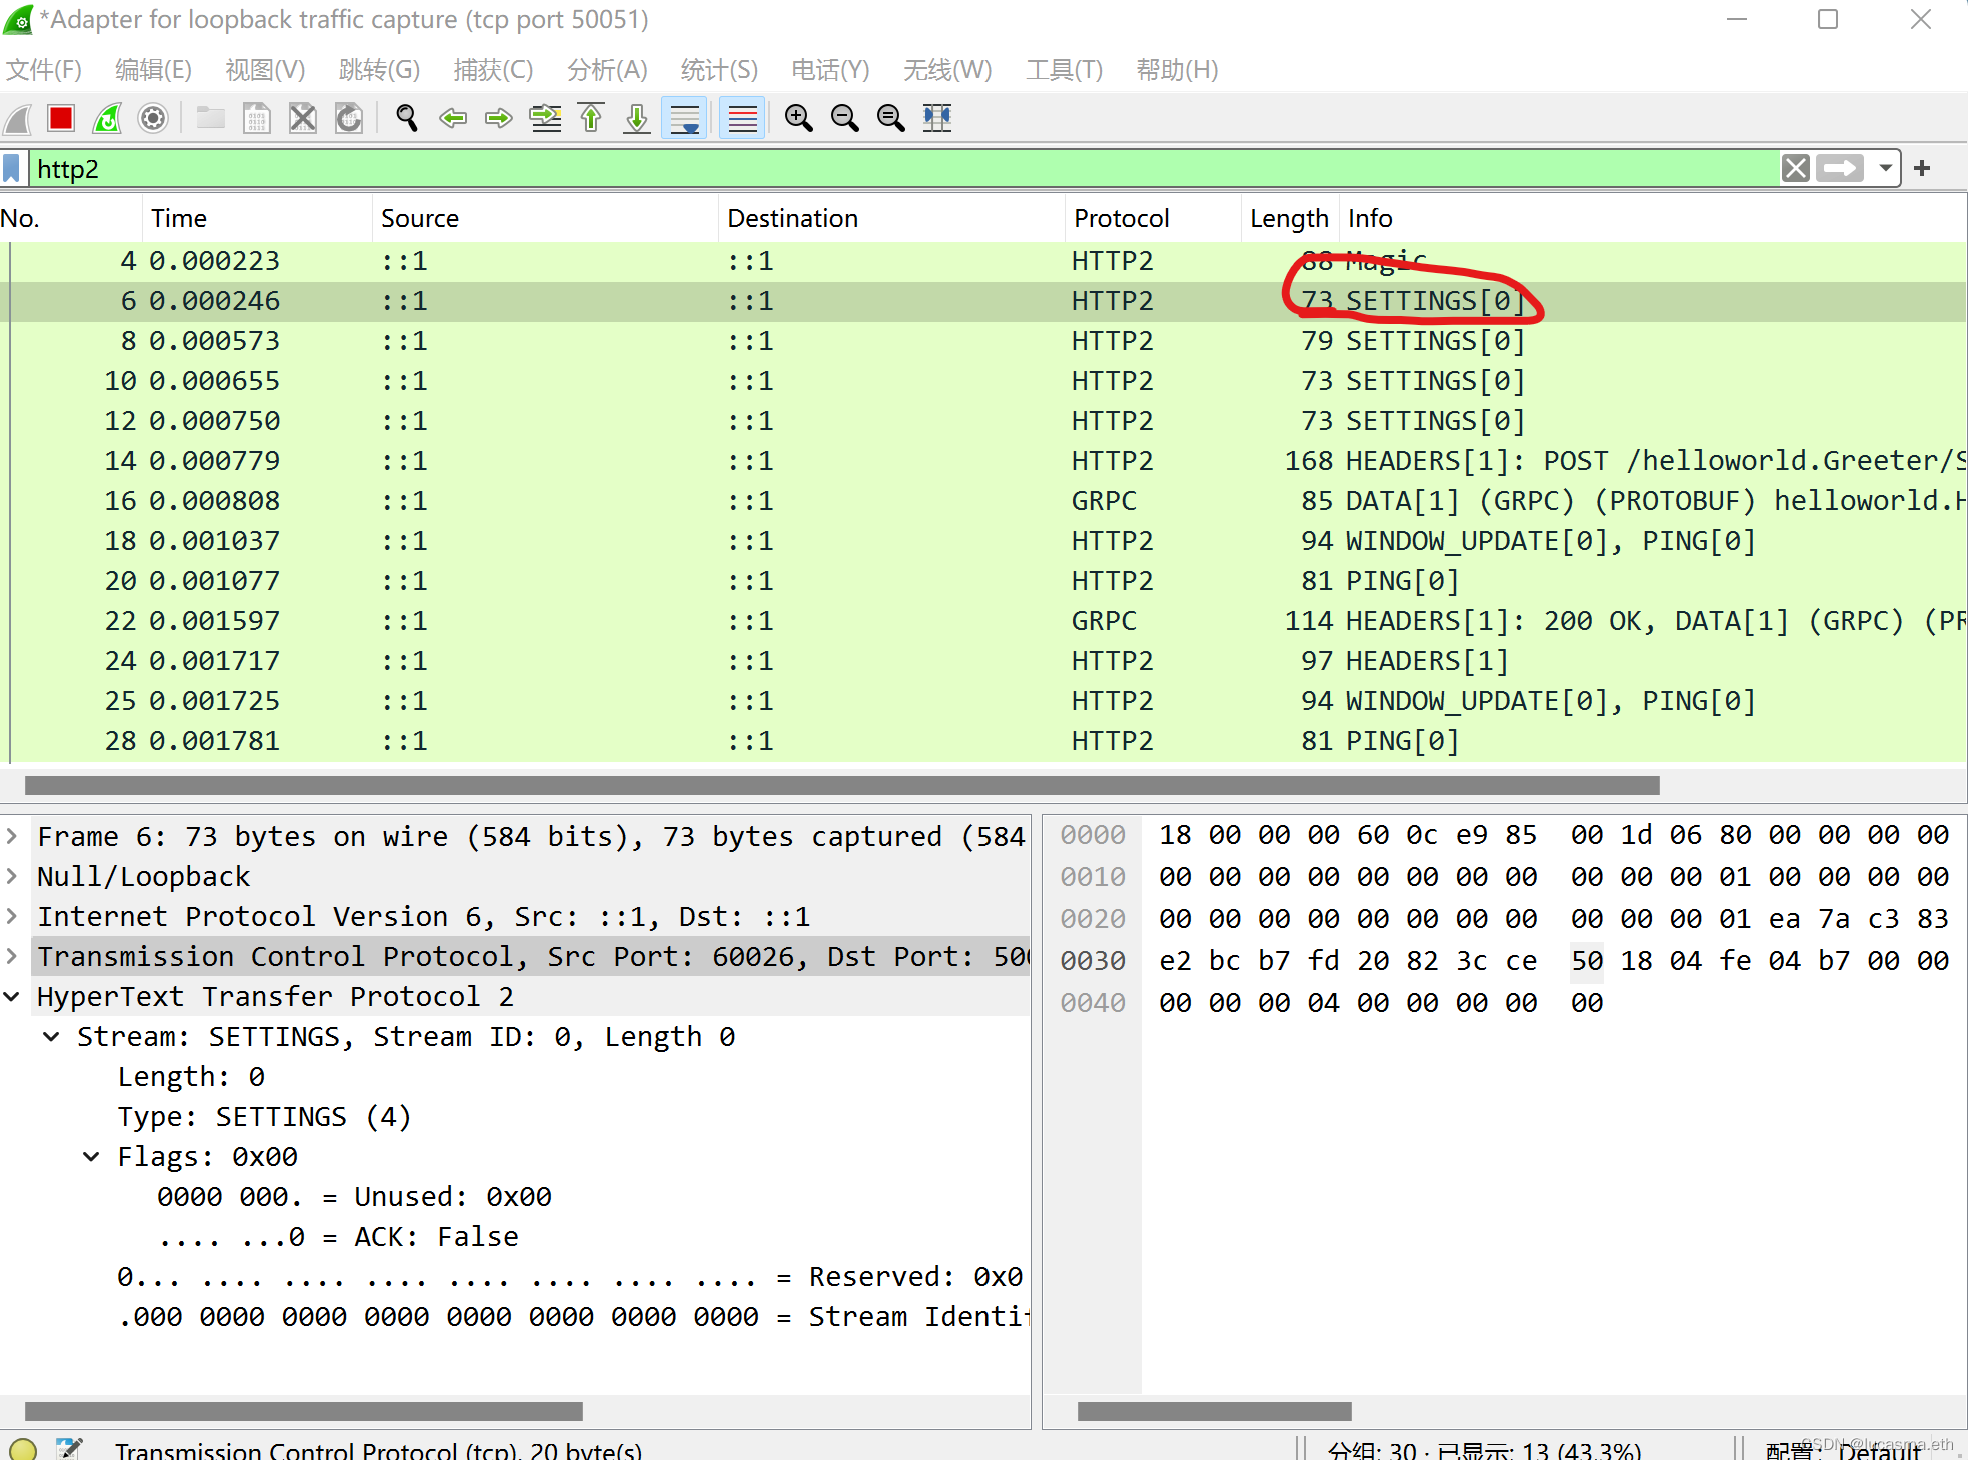Jump to the first packet icon
Screen dimensions: 1968x1460
pos(591,119)
